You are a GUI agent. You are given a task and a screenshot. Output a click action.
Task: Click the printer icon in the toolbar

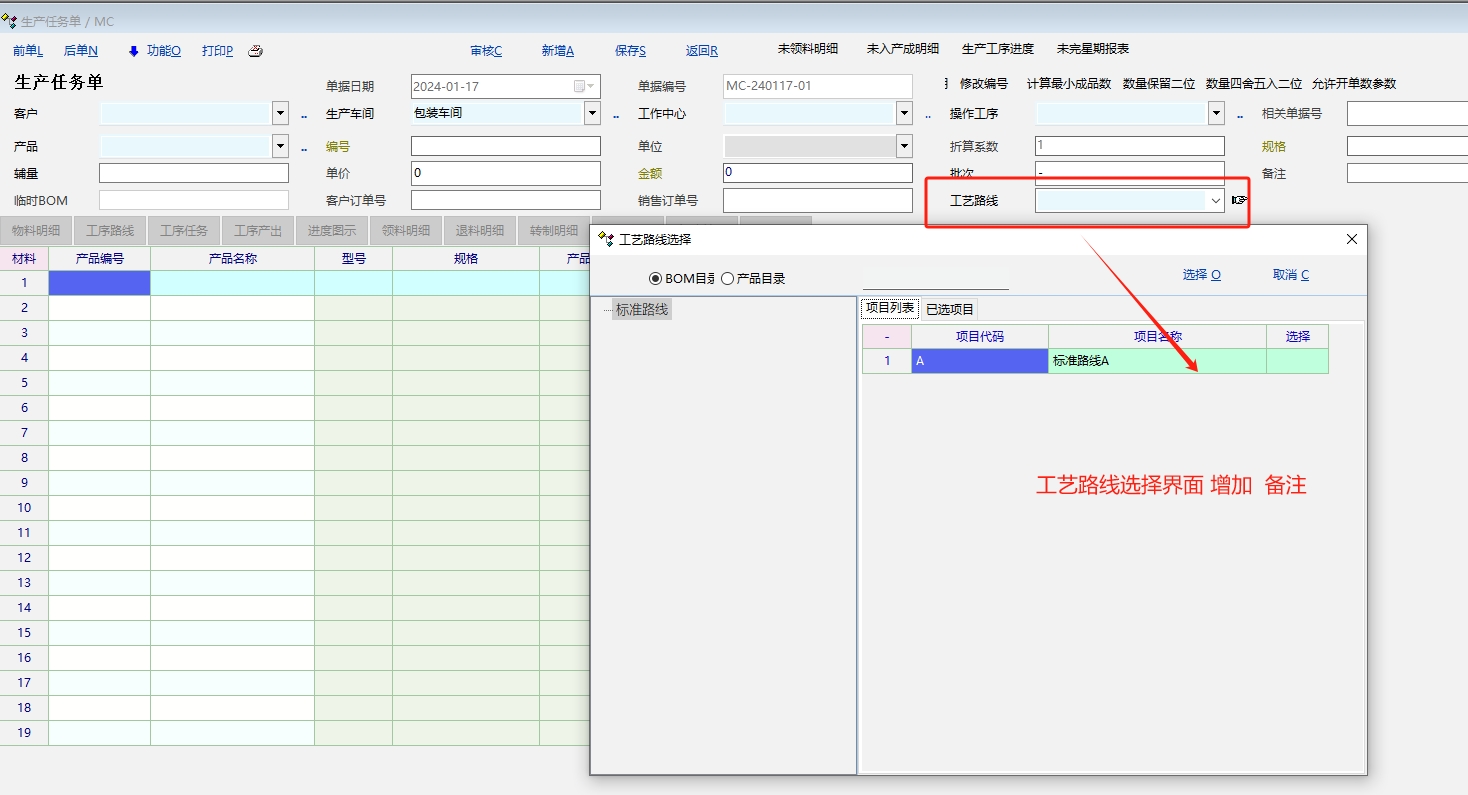(x=255, y=51)
